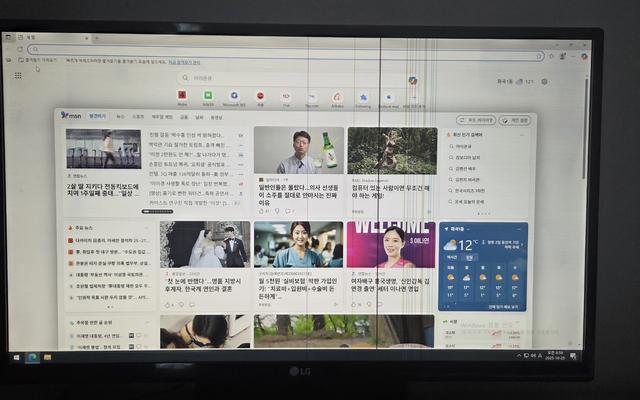
Task: Open the Following star quick-link tile
Action: (363, 98)
